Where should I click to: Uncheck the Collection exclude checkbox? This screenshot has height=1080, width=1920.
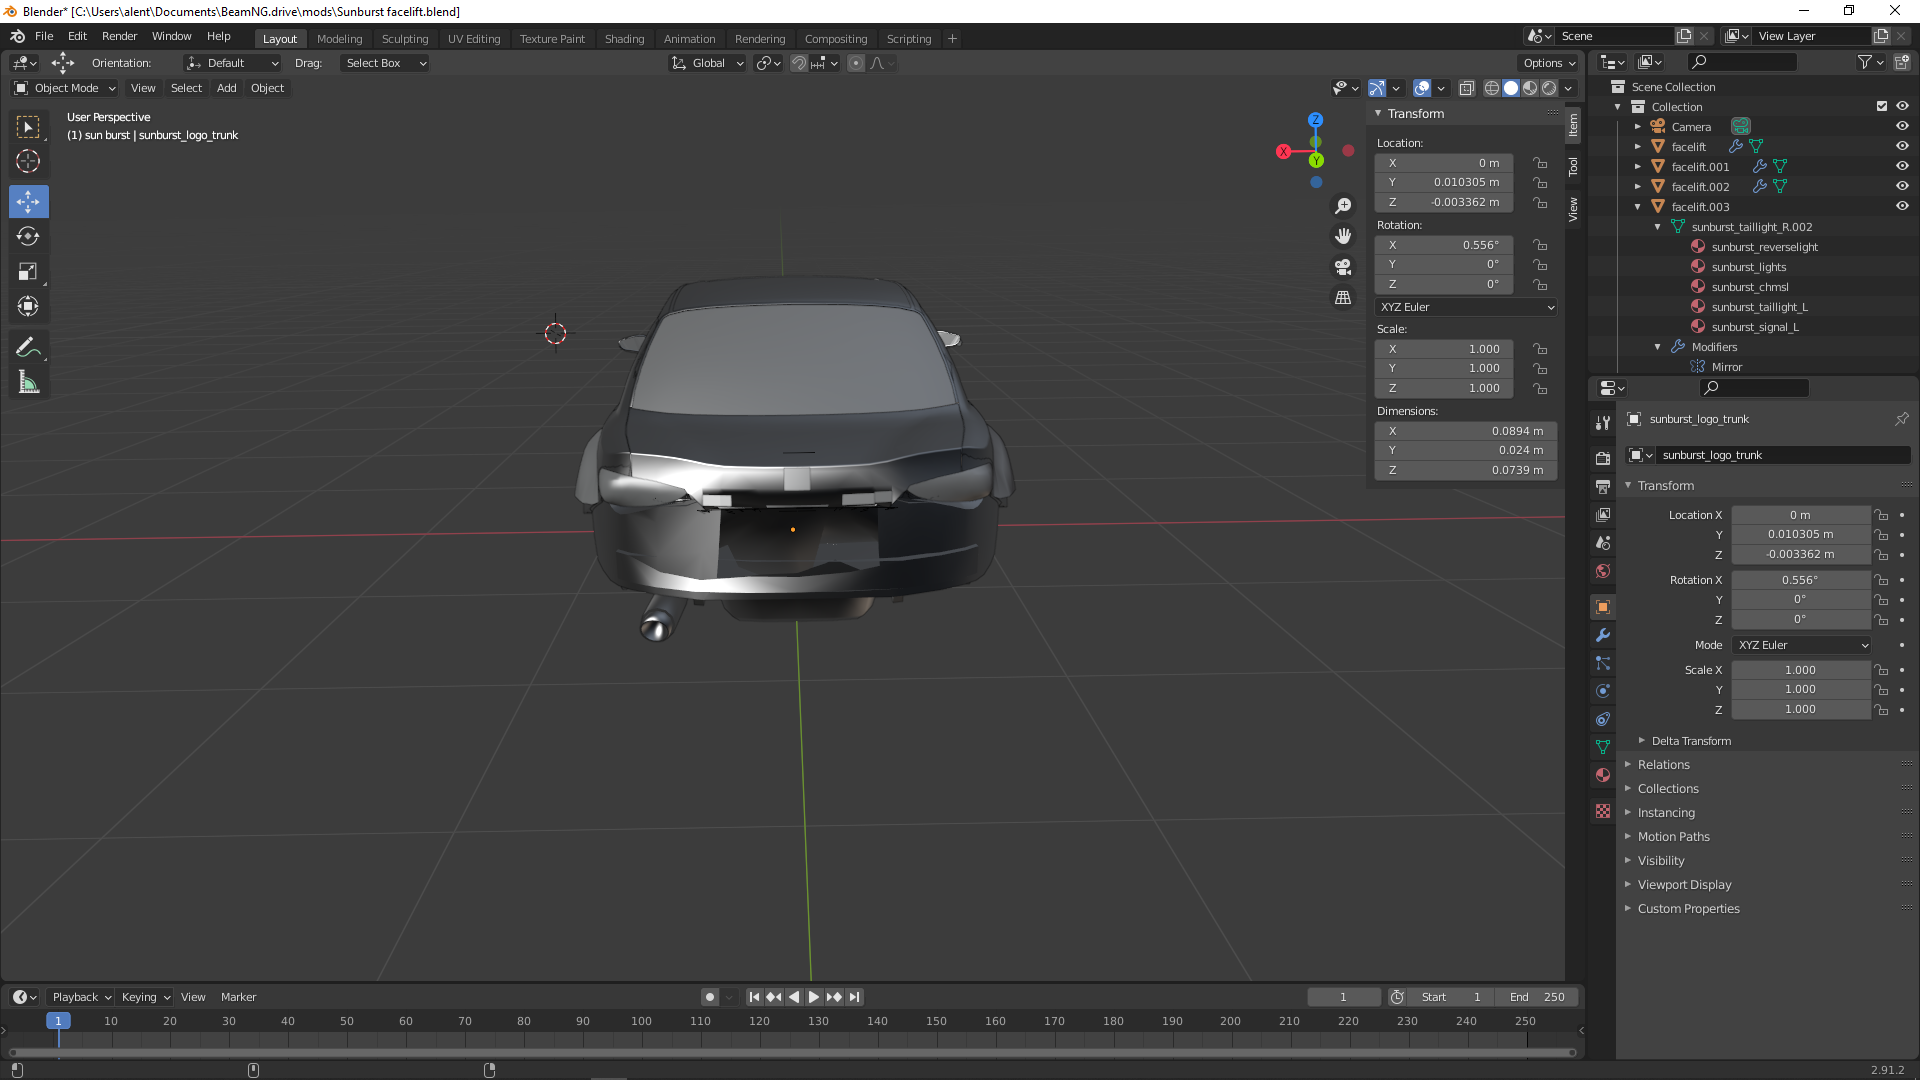(1881, 106)
